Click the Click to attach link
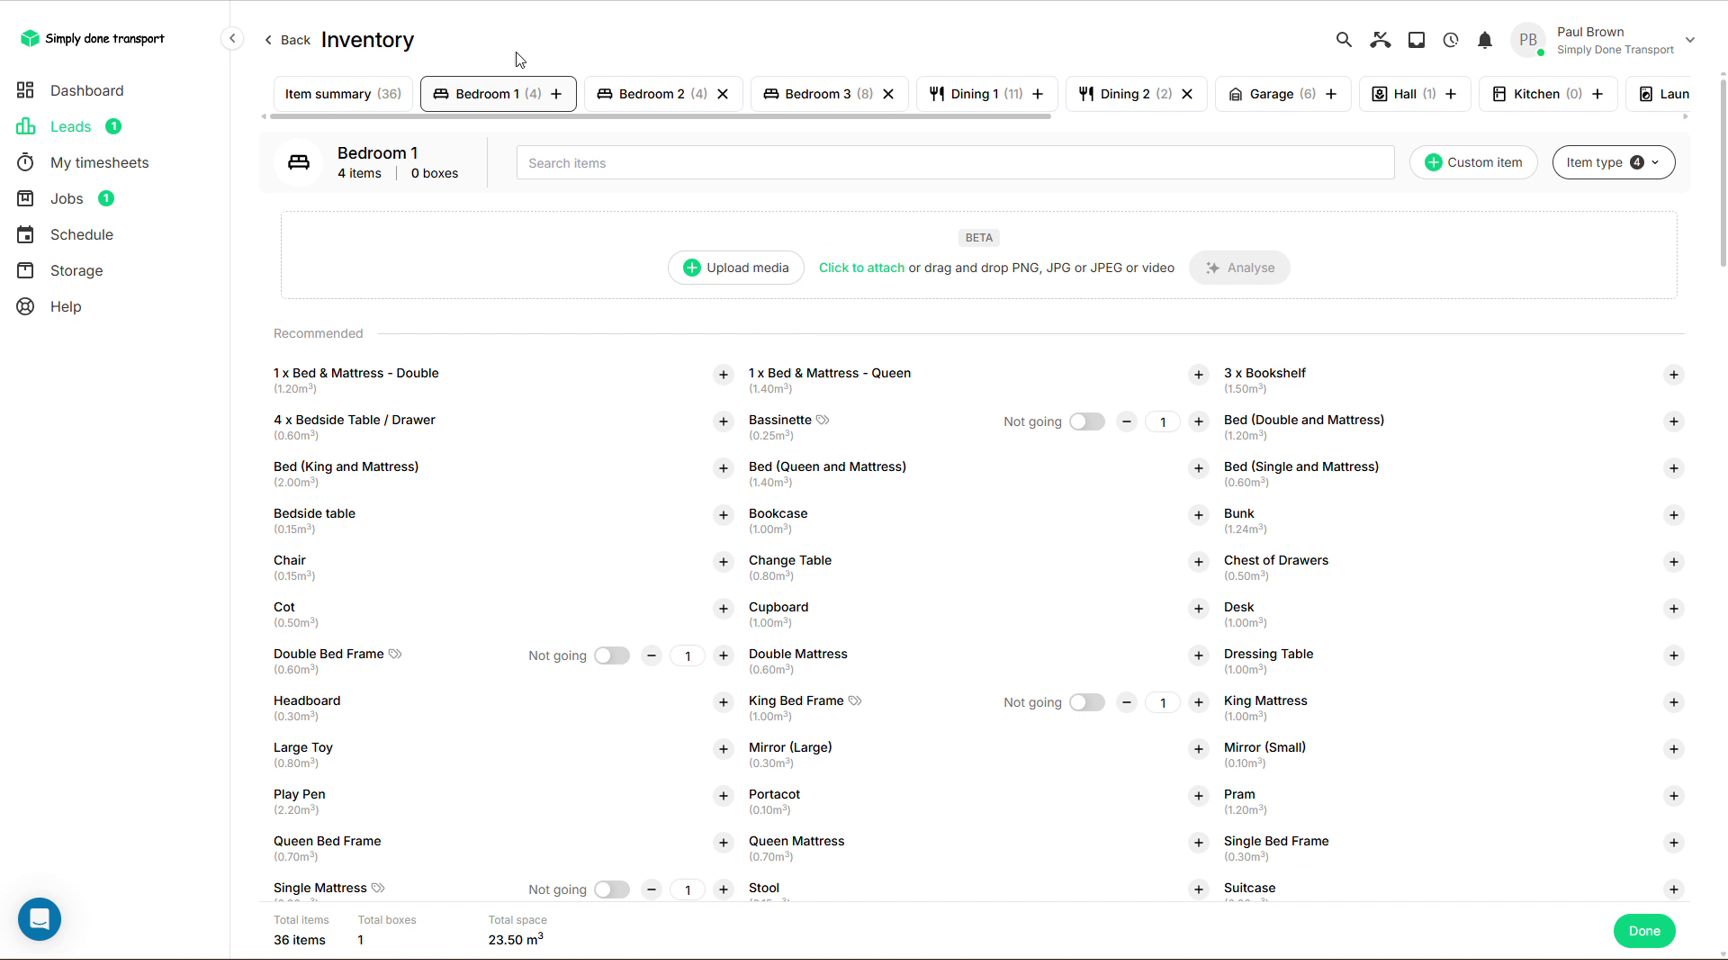1728x960 pixels. (x=861, y=268)
